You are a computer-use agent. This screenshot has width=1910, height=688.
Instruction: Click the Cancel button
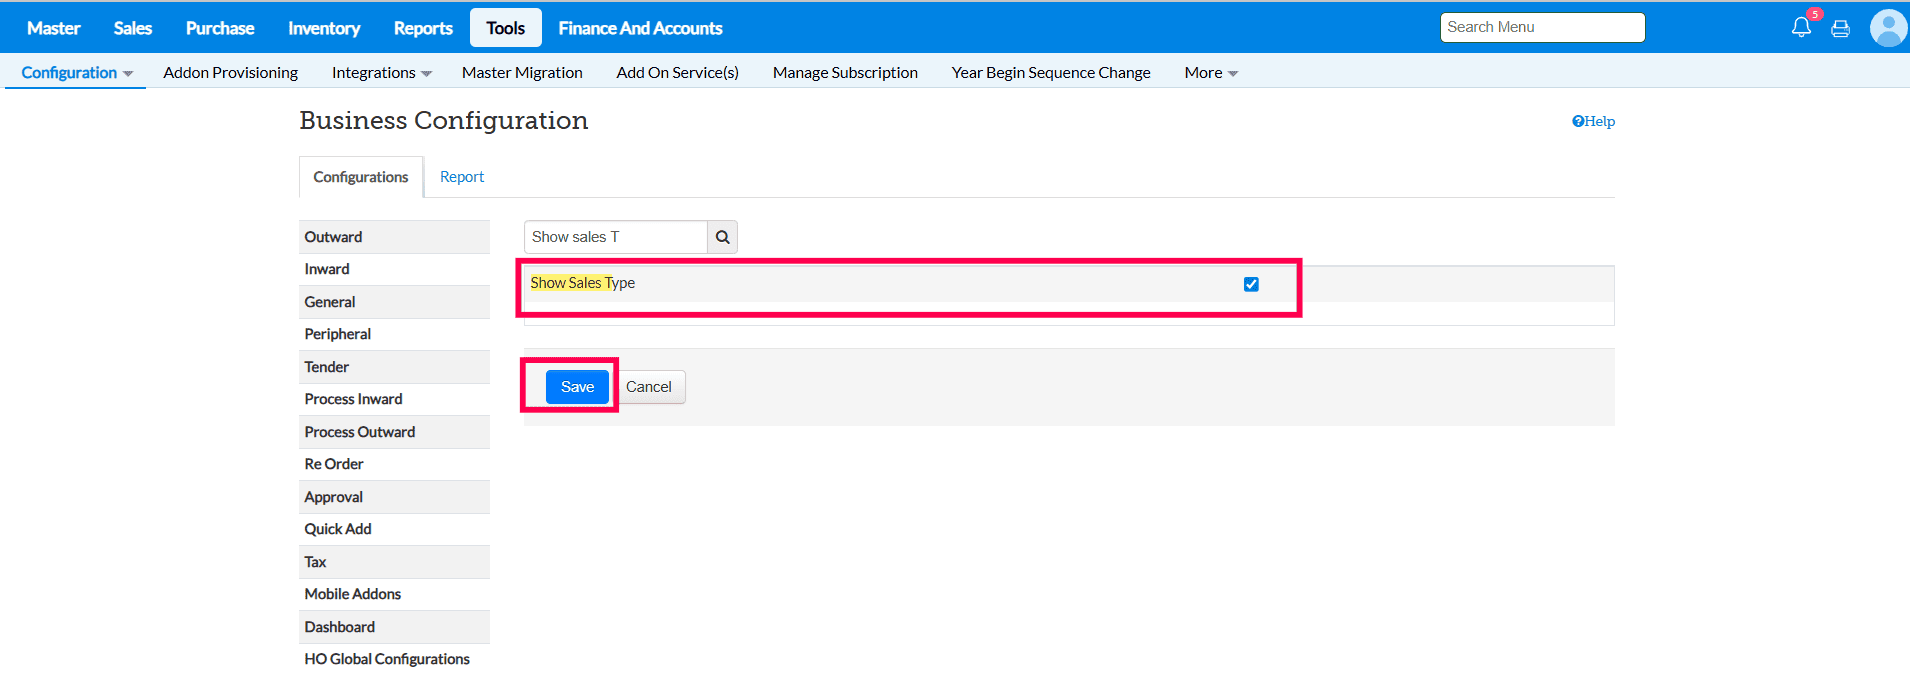[649, 387]
